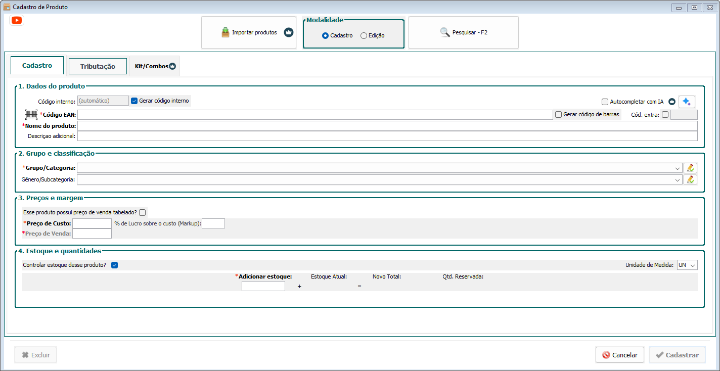Click the Cadastro de Produto window icon
This screenshot has height=371, width=720.
(6, 7)
